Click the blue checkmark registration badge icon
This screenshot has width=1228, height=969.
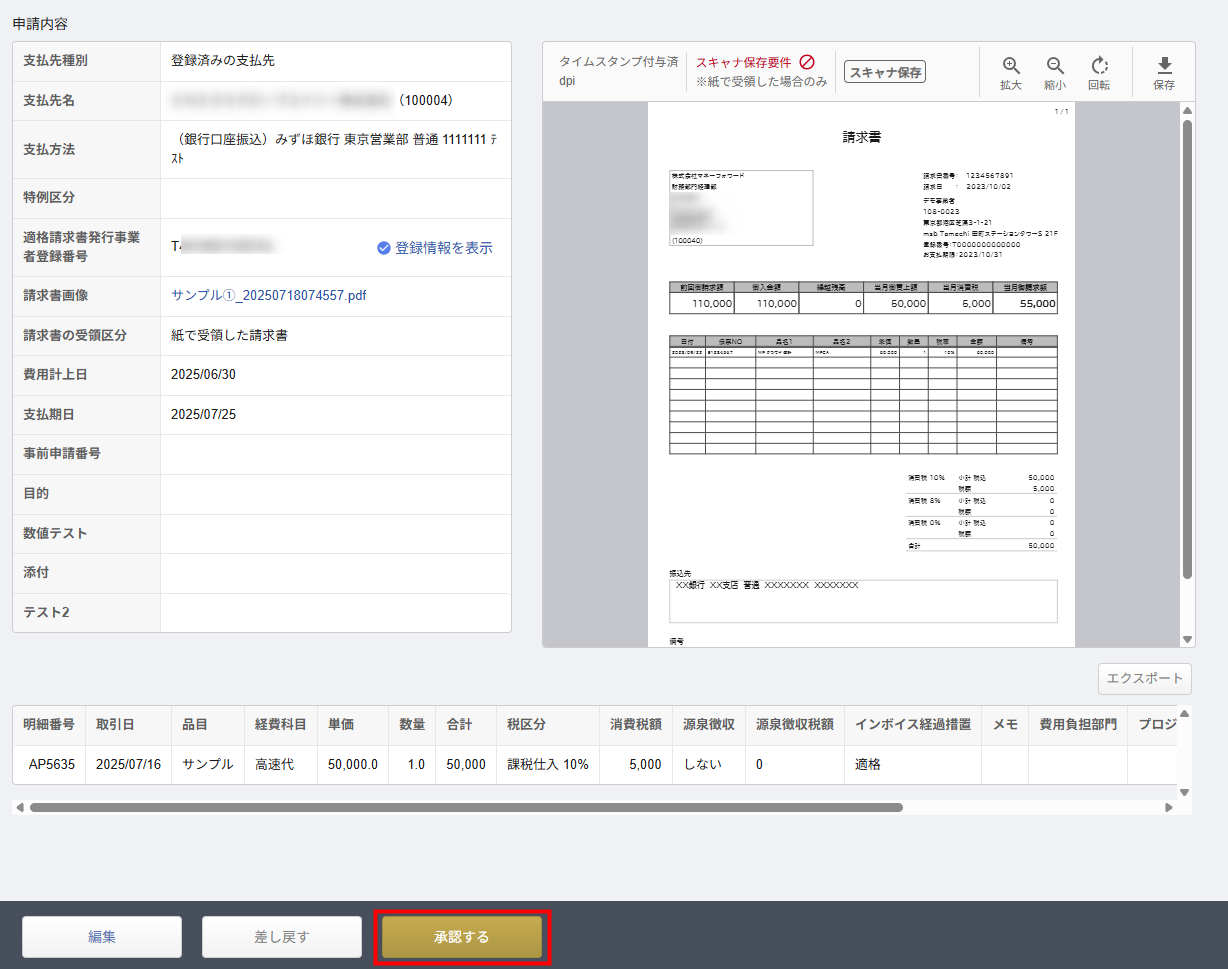click(383, 248)
